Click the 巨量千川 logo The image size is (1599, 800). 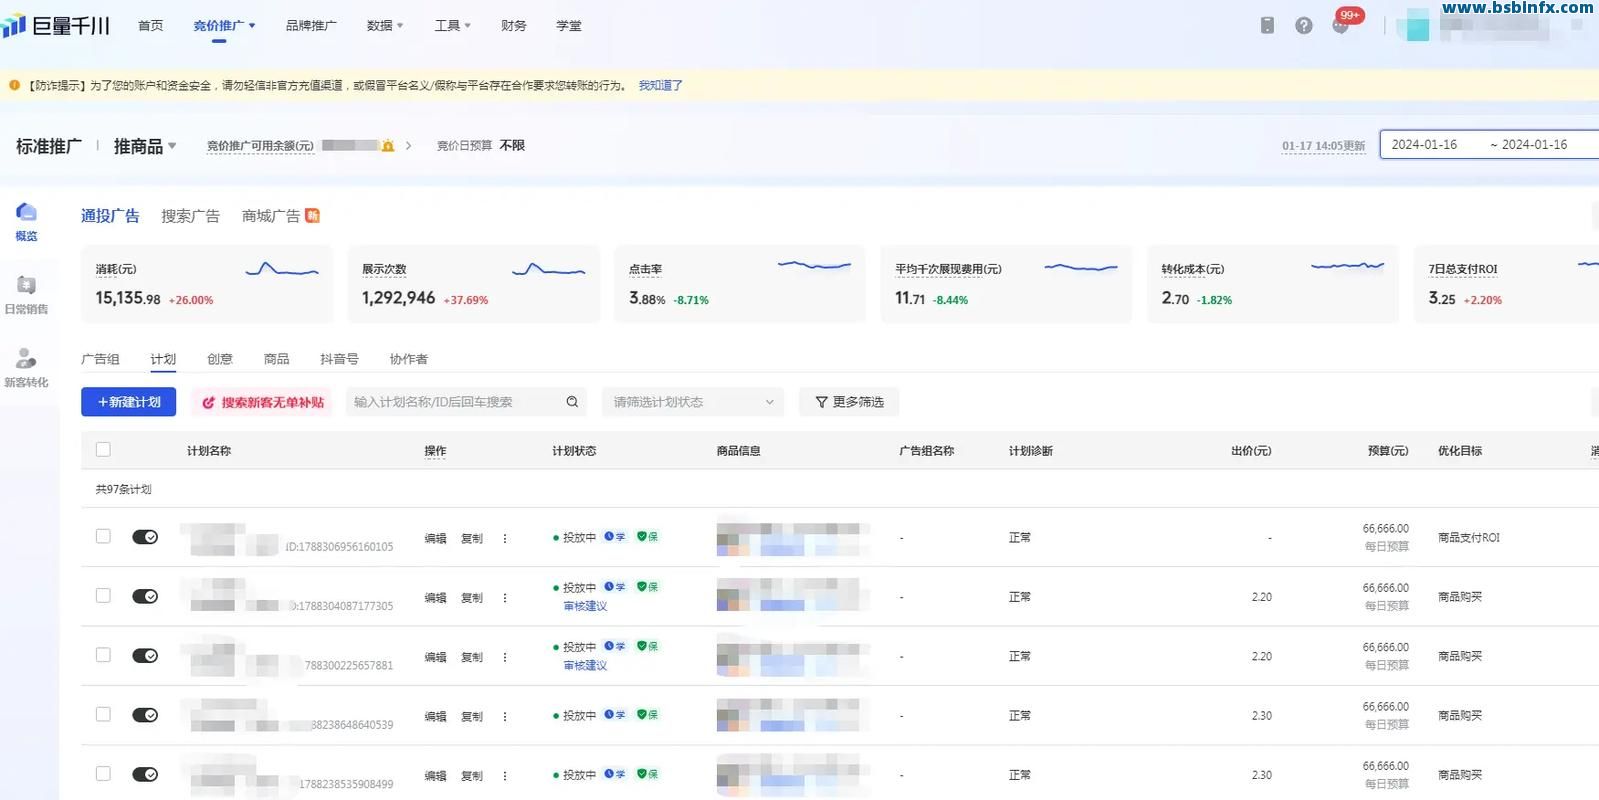55,26
